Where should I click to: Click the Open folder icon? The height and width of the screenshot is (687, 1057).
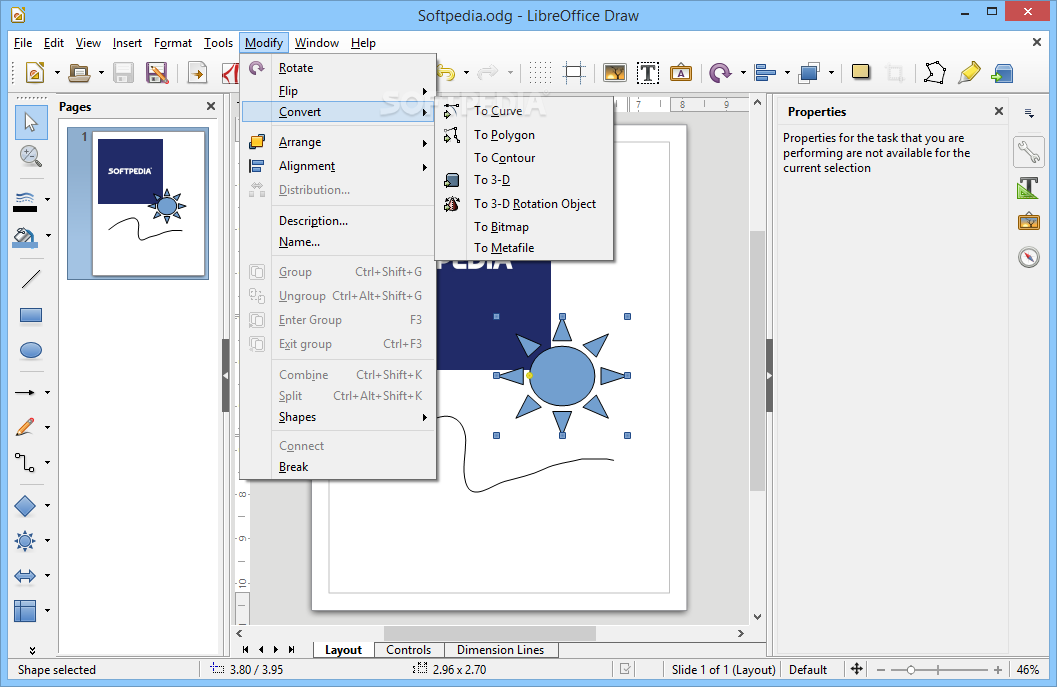coord(80,72)
